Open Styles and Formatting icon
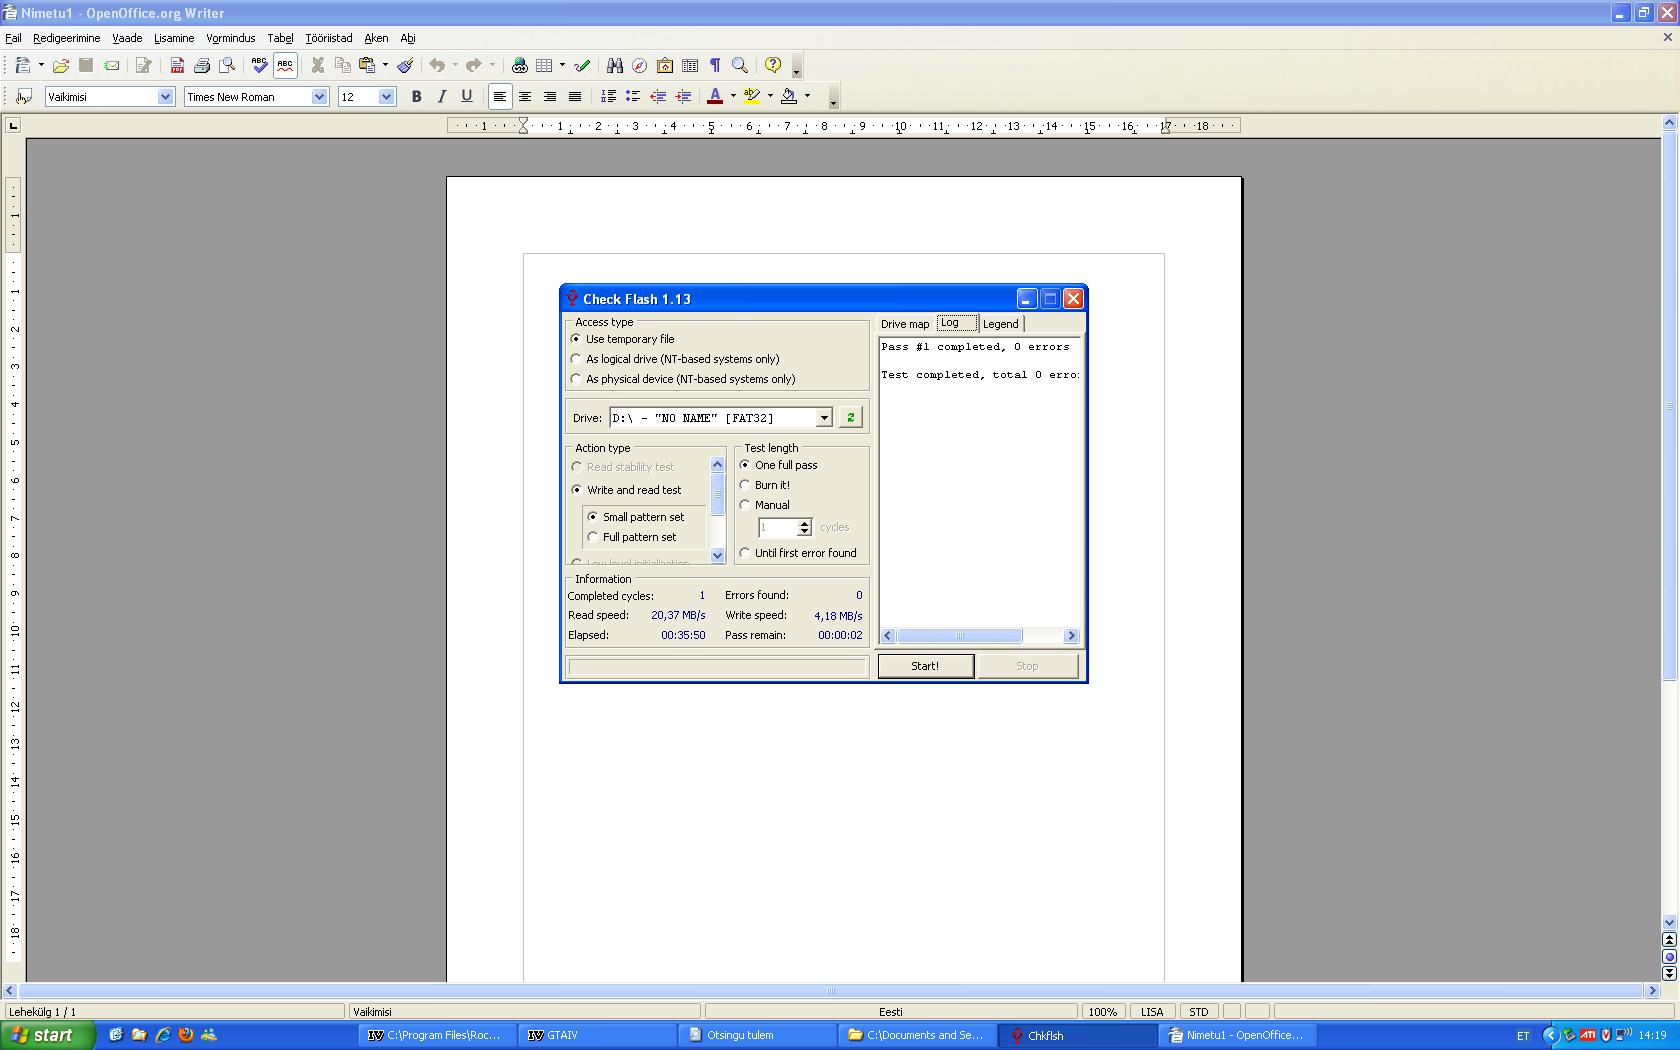Viewport: 1680px width, 1050px height. (x=25, y=97)
